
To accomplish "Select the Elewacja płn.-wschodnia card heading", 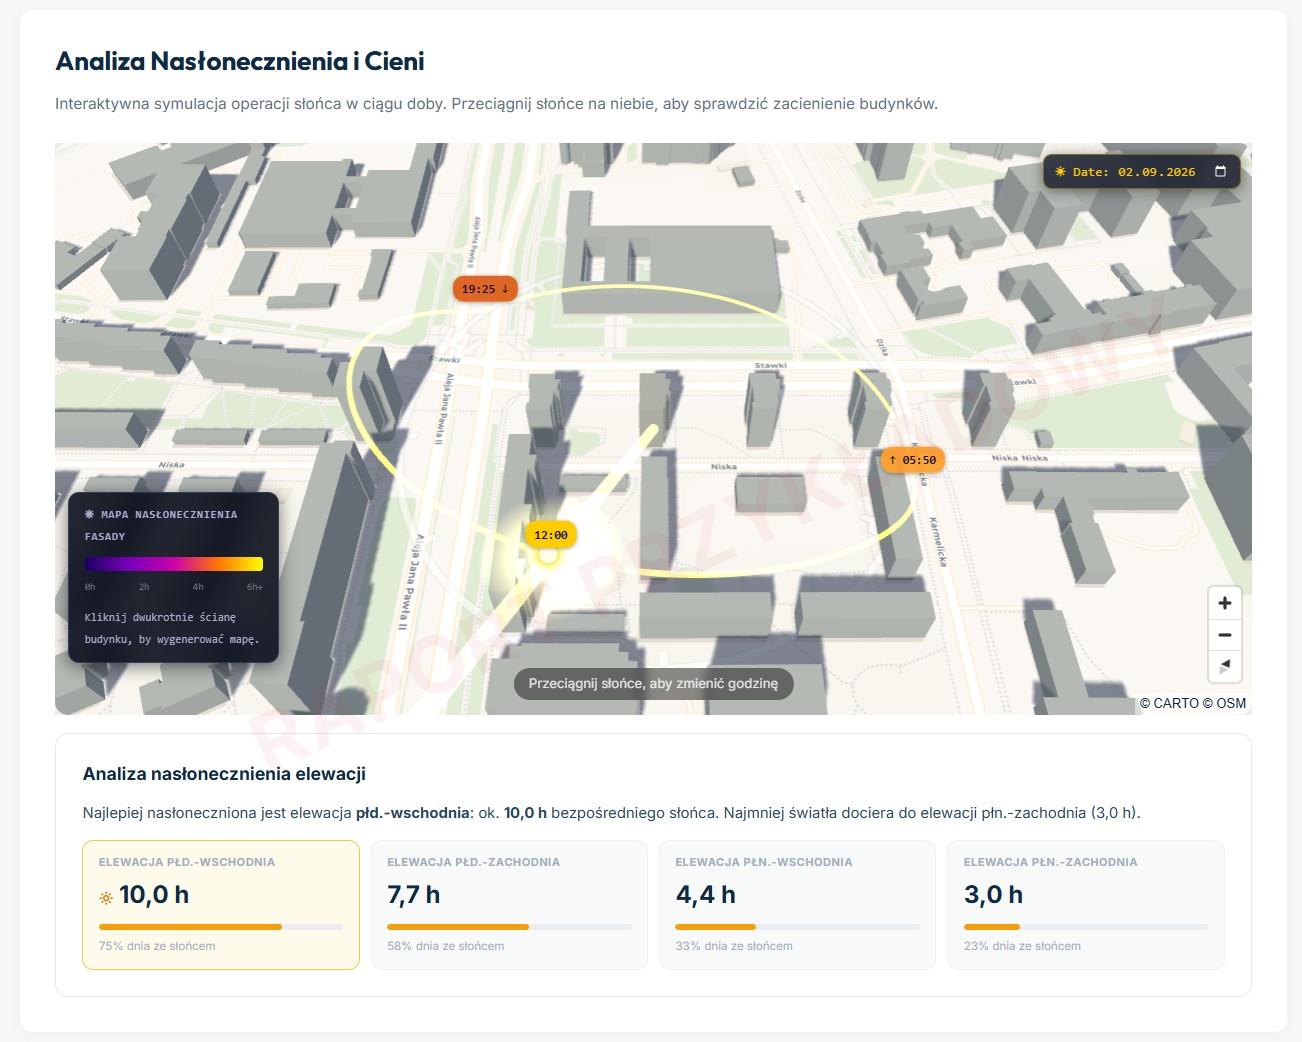I will pyautogui.click(x=764, y=862).
